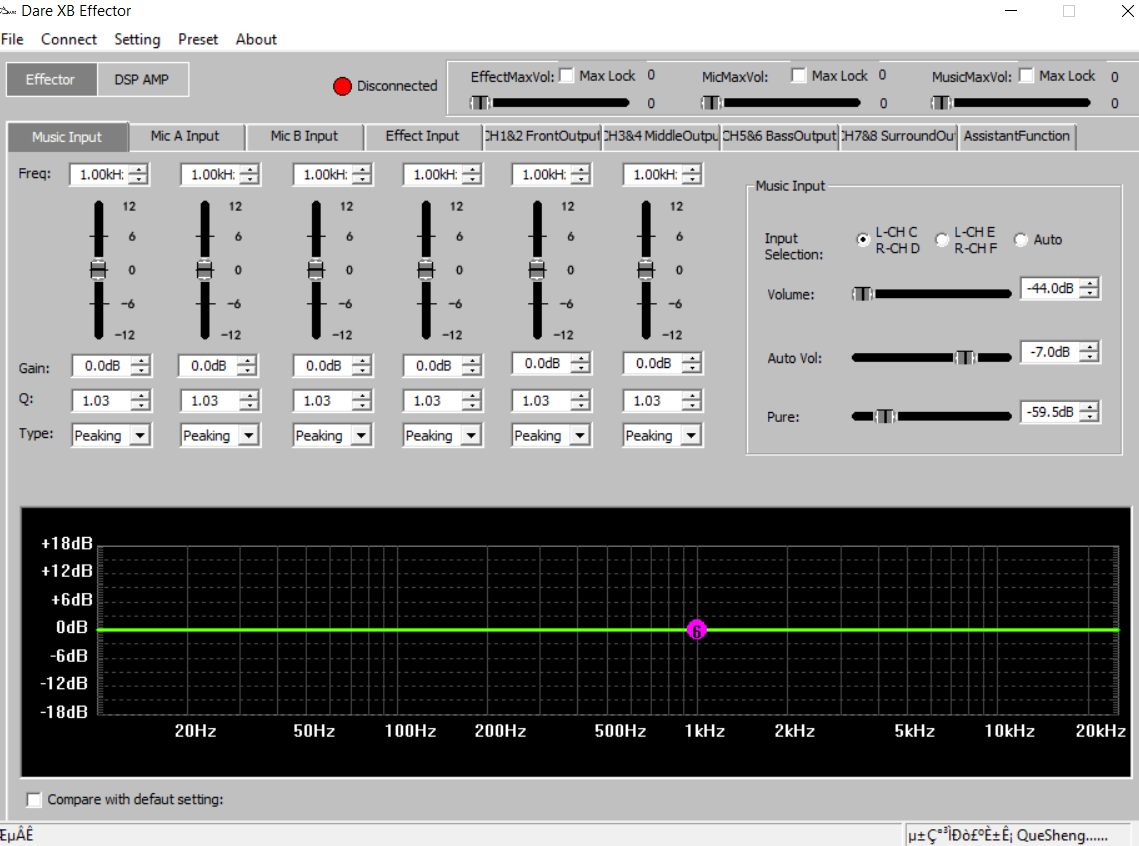1139x846 pixels.
Task: Click the Dare XB Effector title bar icon
Action: tap(8, 11)
